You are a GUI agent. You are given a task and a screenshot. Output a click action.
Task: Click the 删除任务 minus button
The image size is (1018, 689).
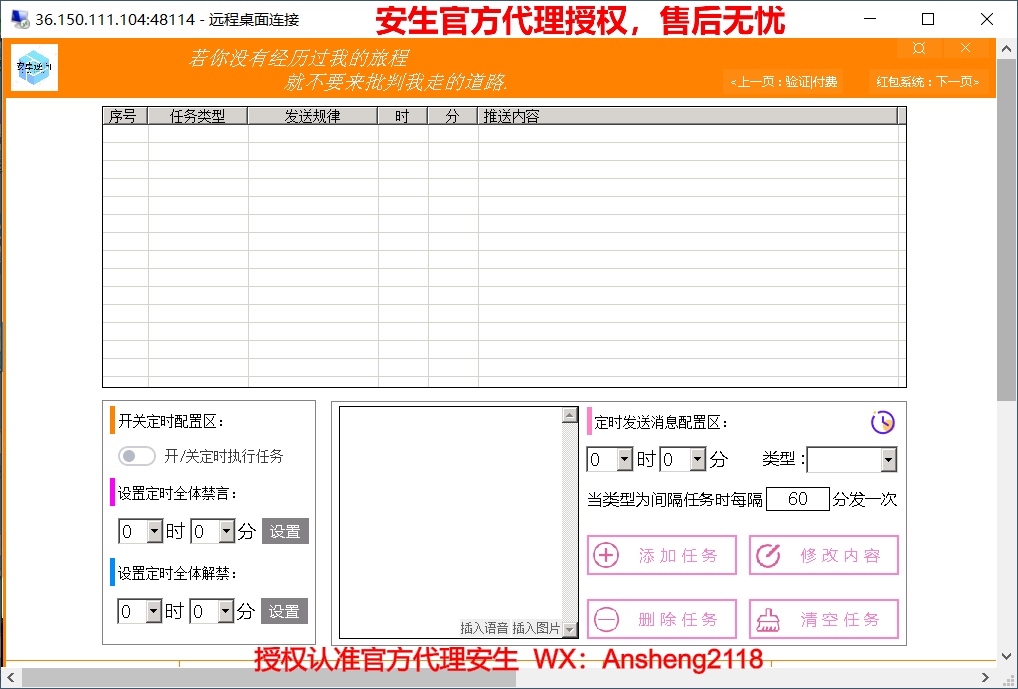pos(662,619)
